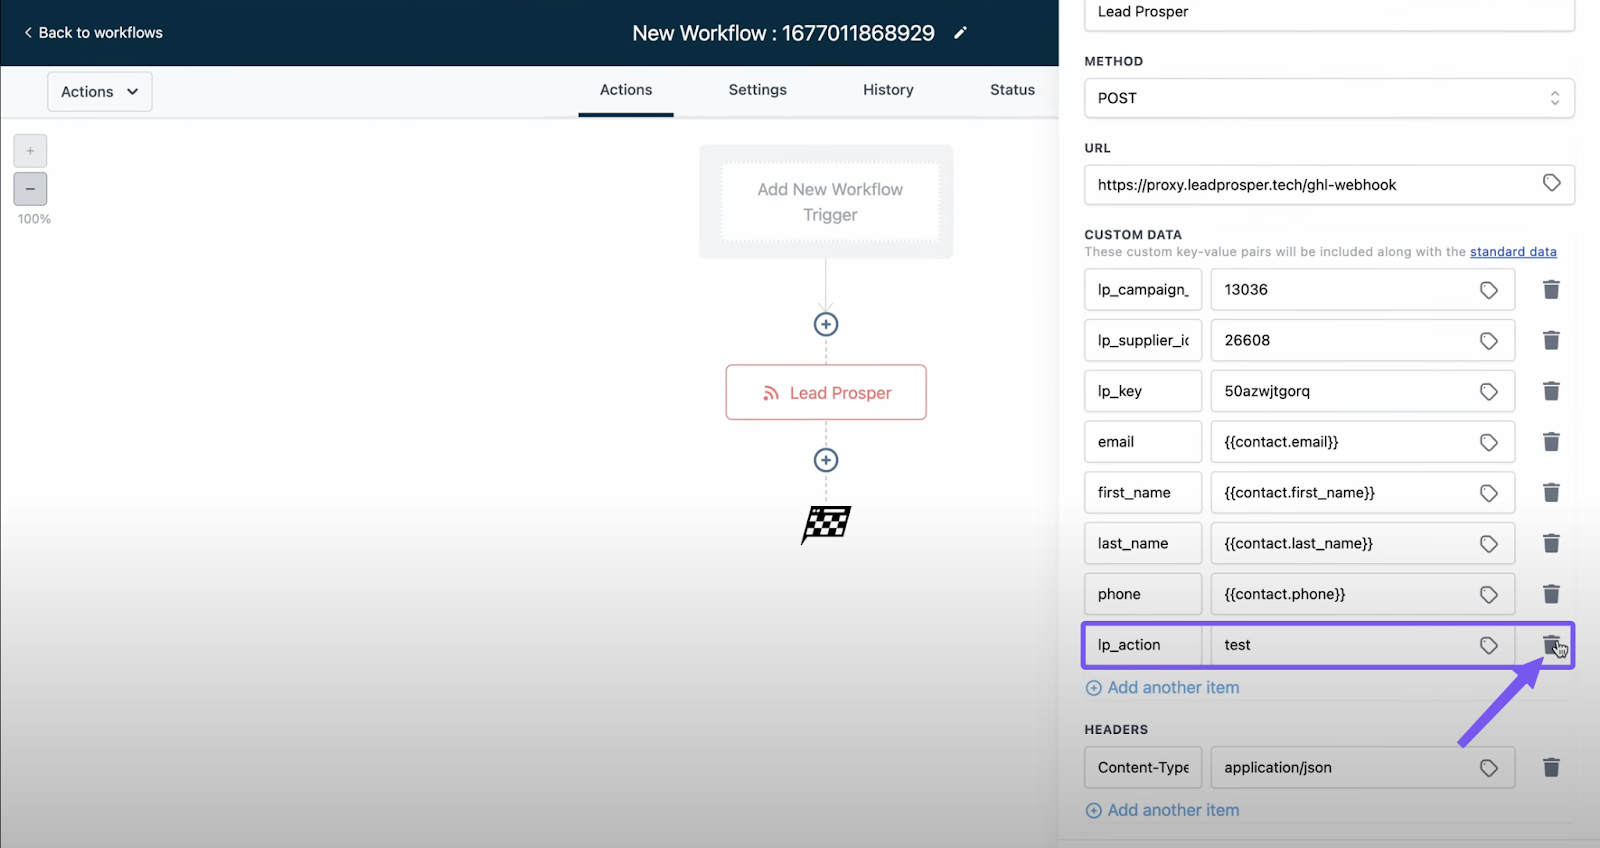Open tag picker for contact.email value
1600x848 pixels.
(1489, 442)
